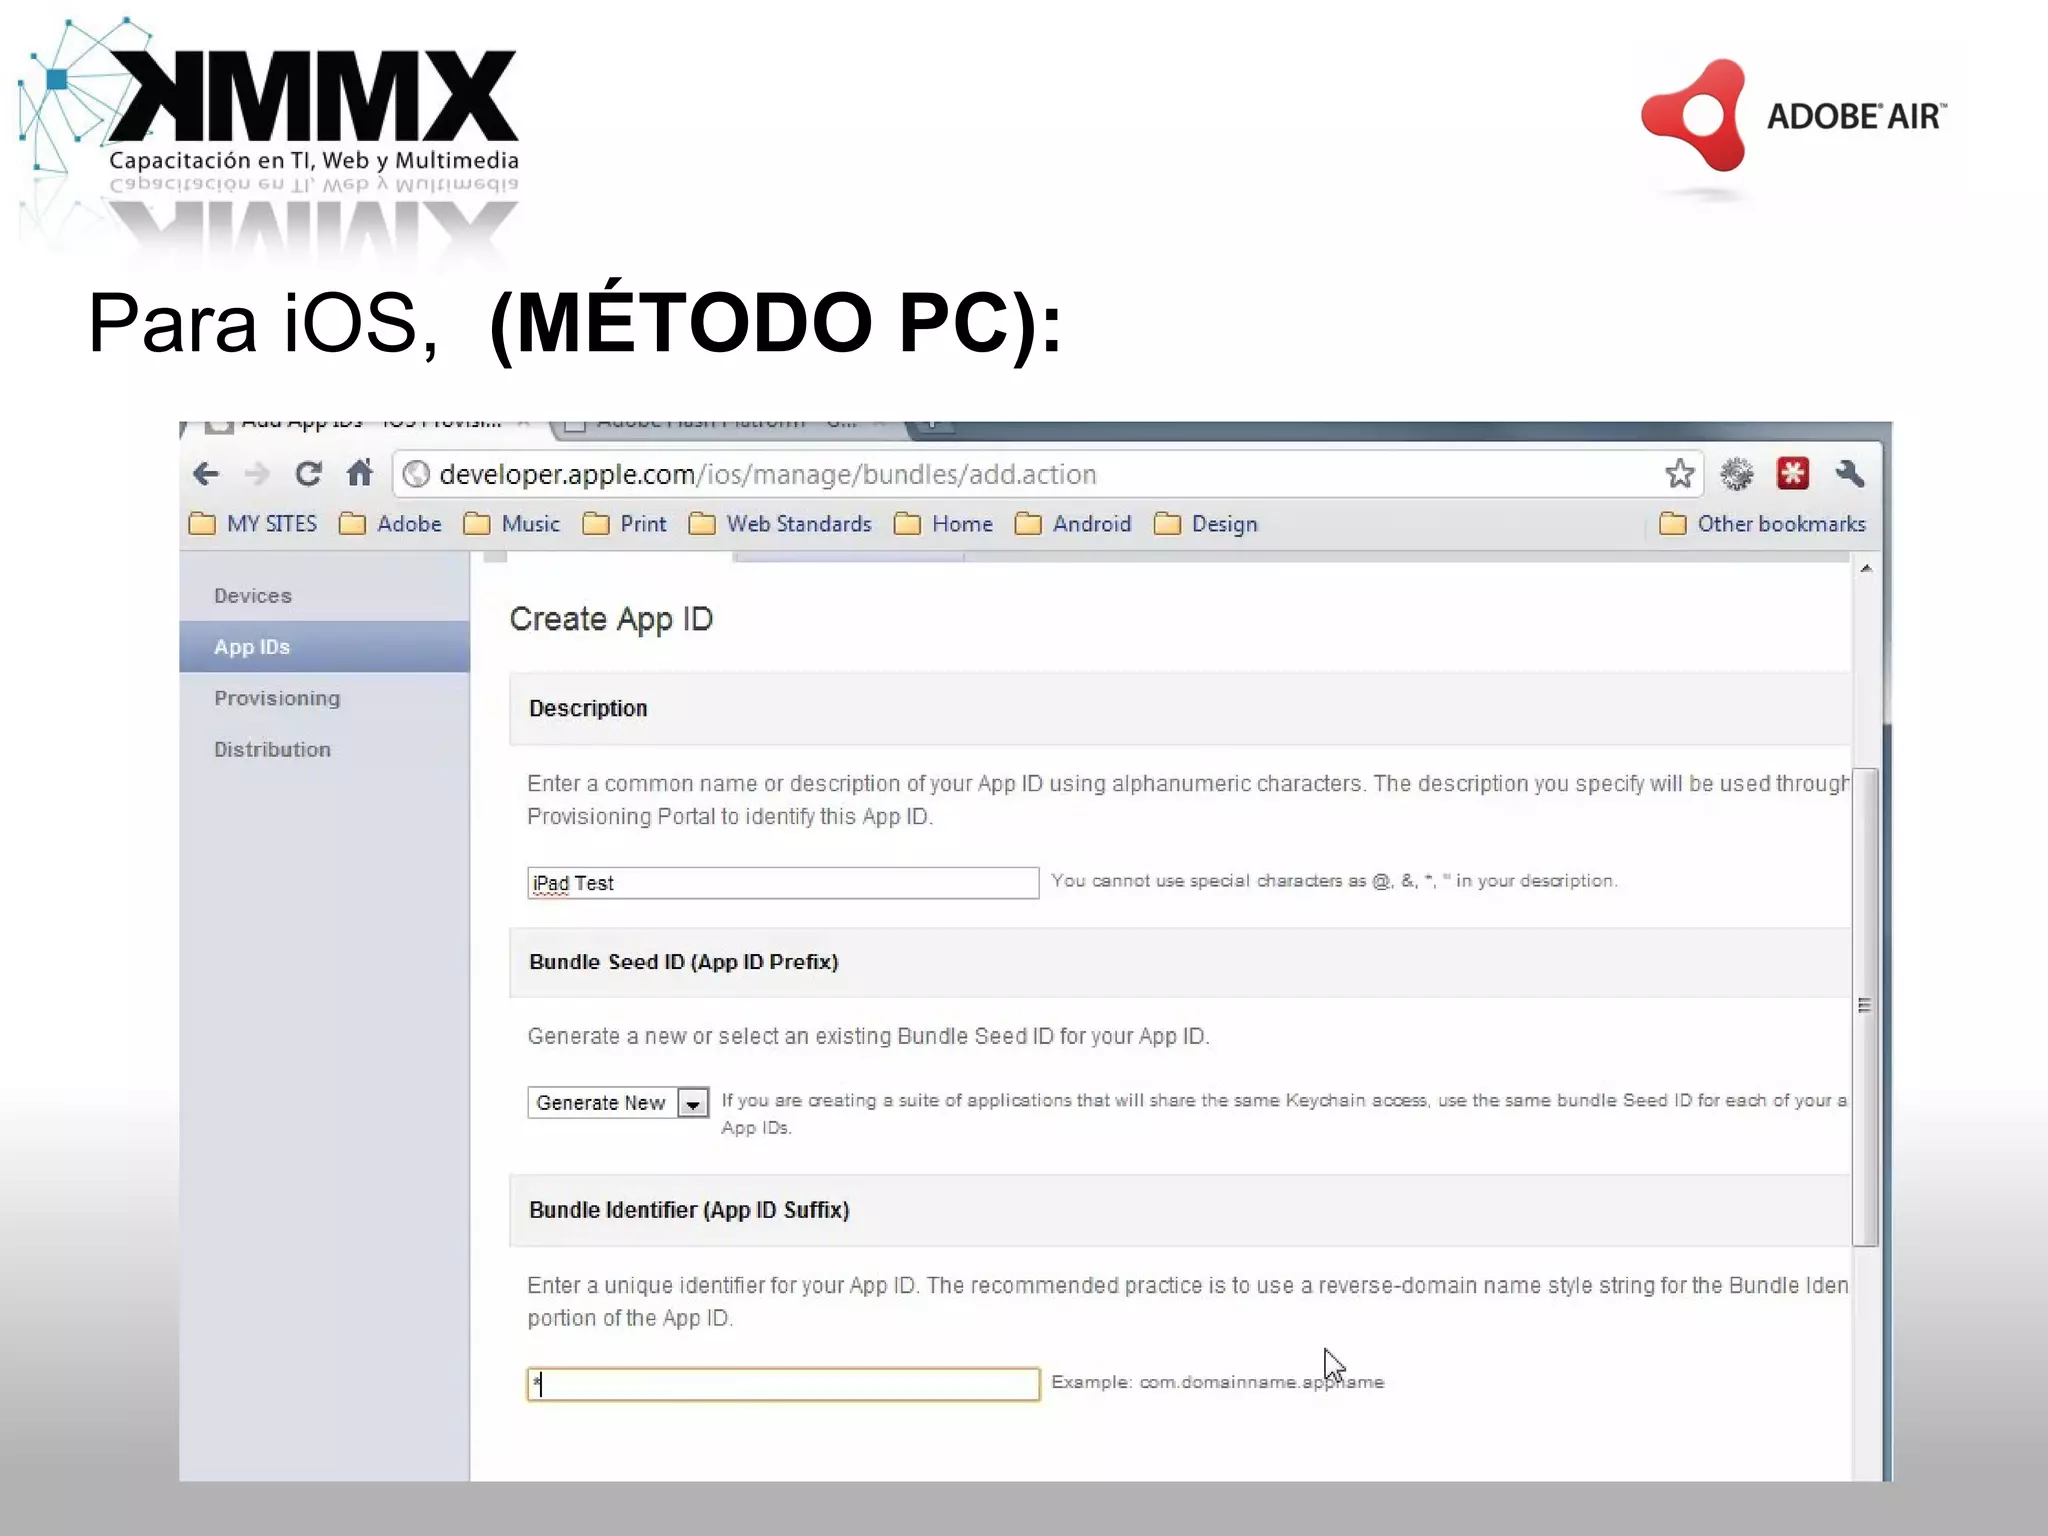Viewport: 2048px width, 1536px height.
Task: Click the ADOBE AIR logo
Action: click(1794, 116)
